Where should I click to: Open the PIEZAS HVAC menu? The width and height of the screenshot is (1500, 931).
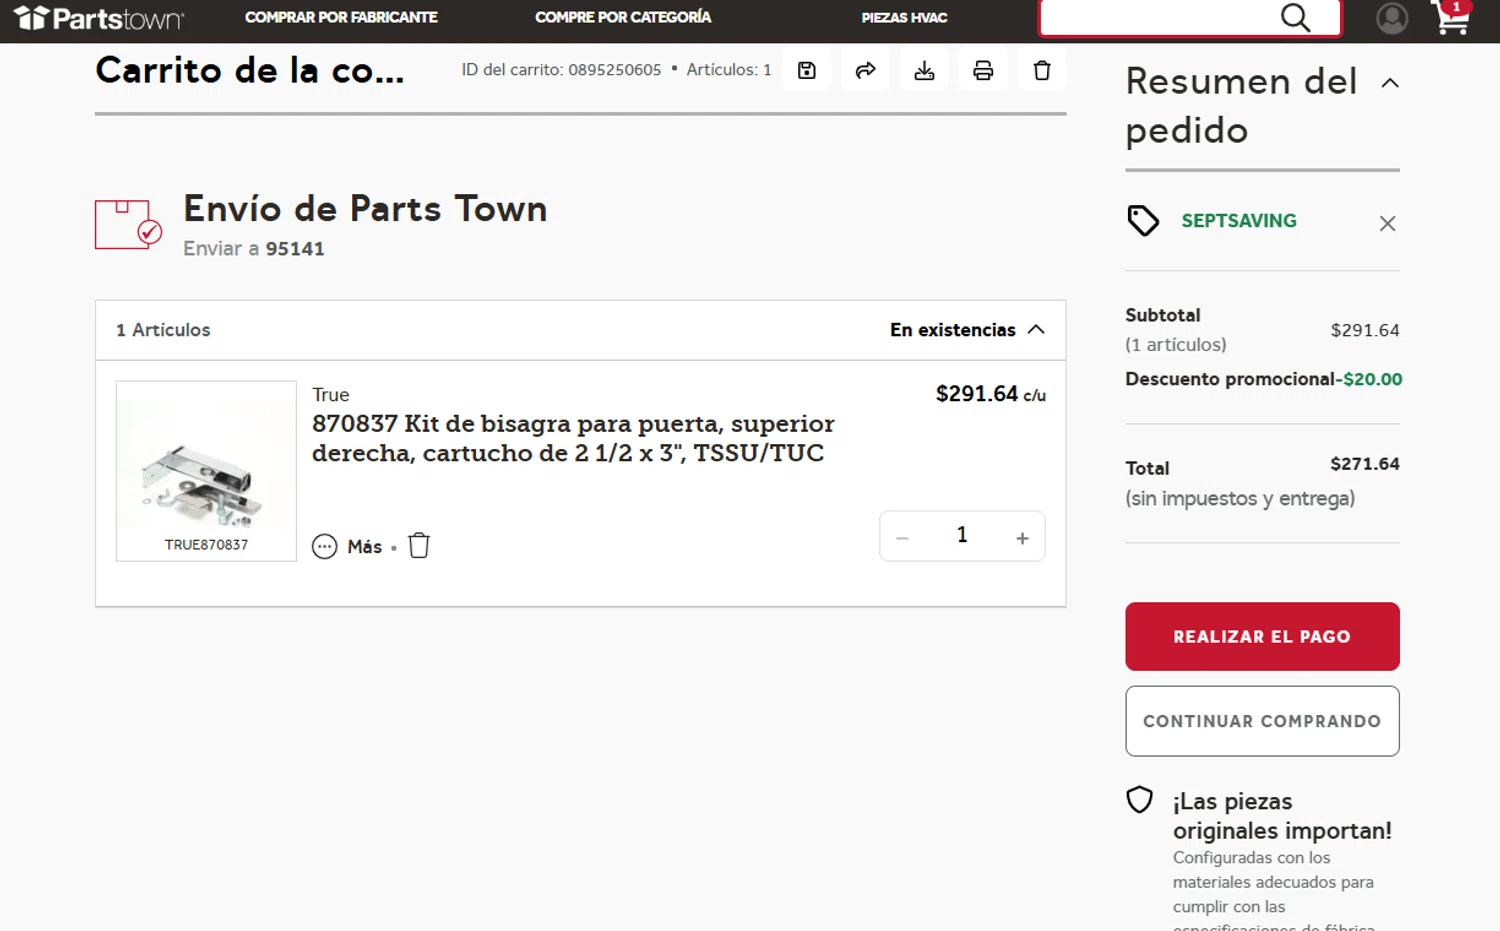[x=904, y=17]
